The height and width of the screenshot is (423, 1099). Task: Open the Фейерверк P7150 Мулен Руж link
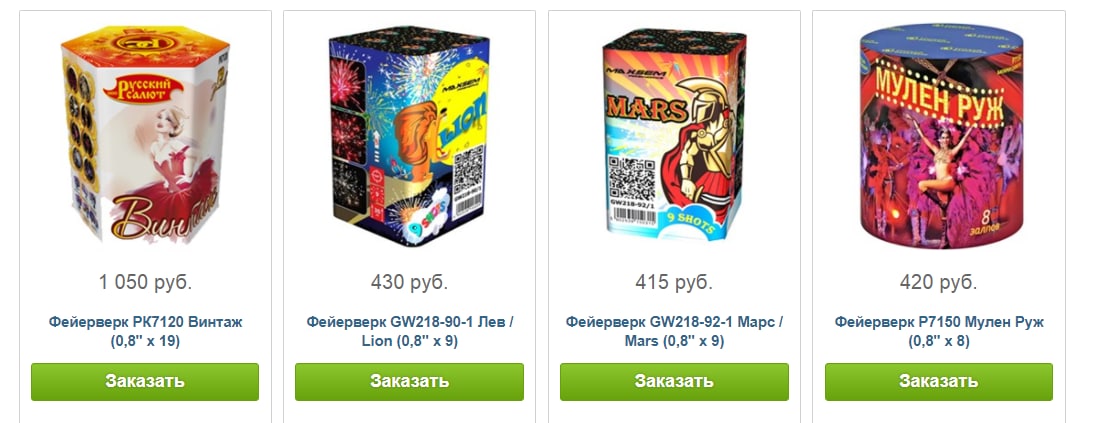point(938,332)
